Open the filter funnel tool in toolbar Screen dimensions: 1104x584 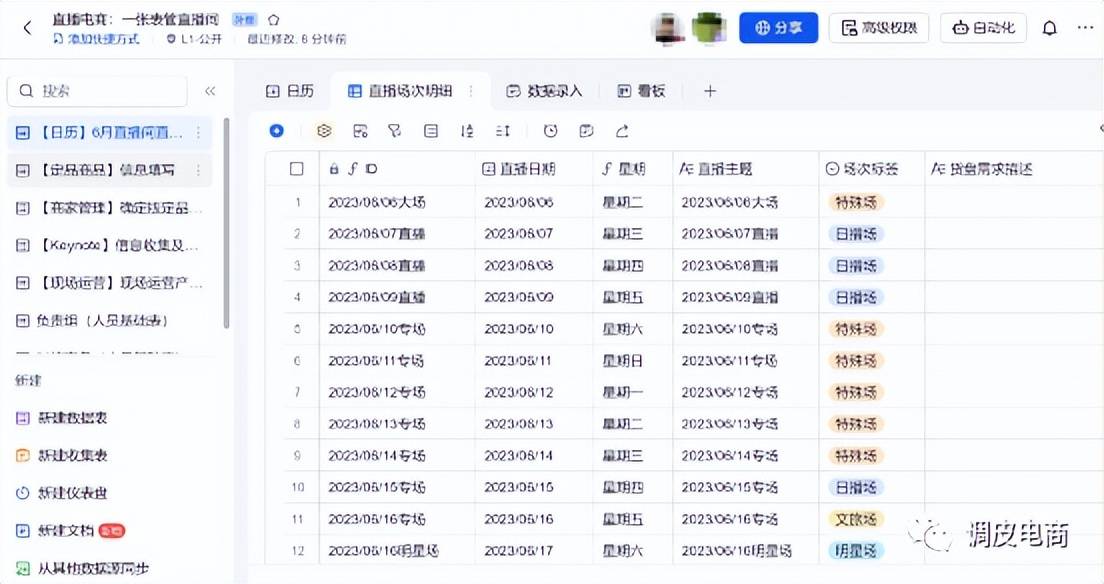(x=394, y=131)
